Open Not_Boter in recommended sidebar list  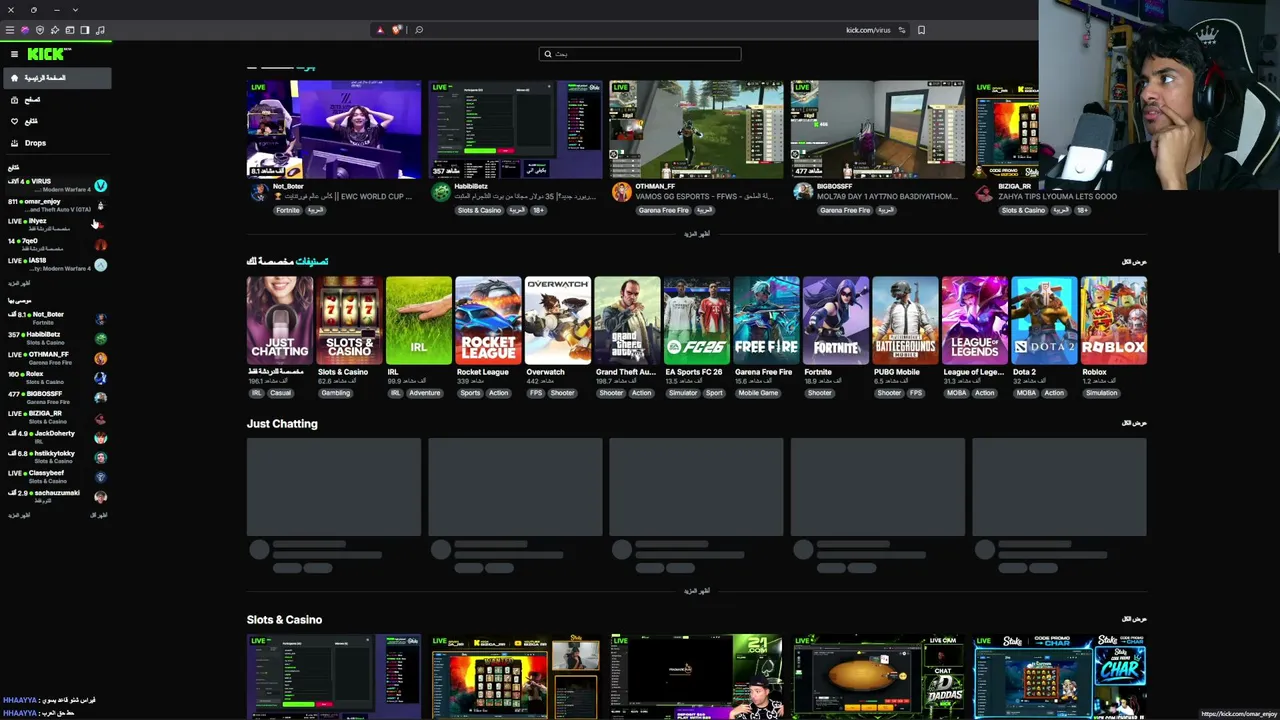click(56, 319)
